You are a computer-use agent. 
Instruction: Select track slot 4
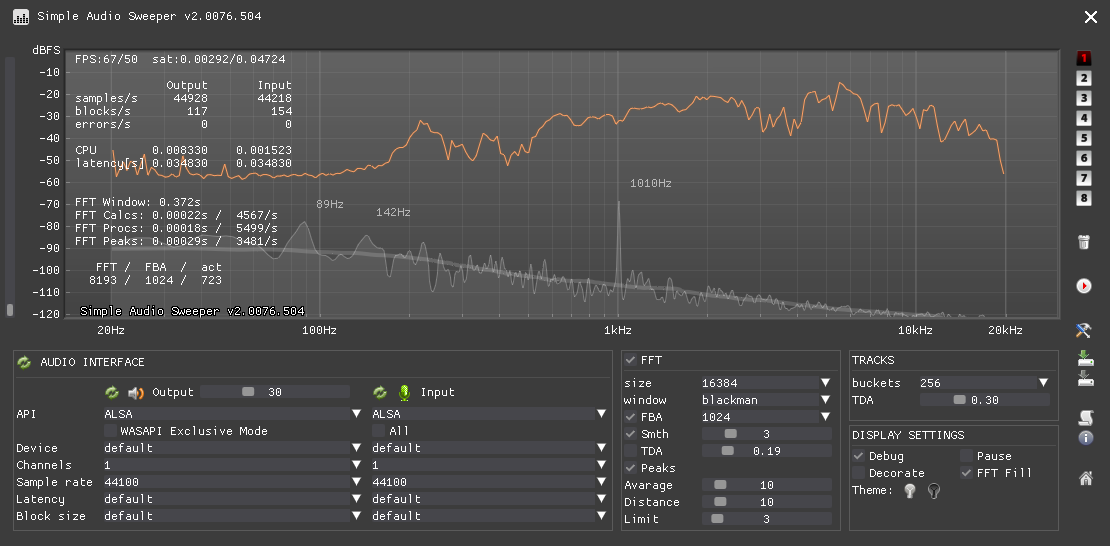pos(1083,118)
